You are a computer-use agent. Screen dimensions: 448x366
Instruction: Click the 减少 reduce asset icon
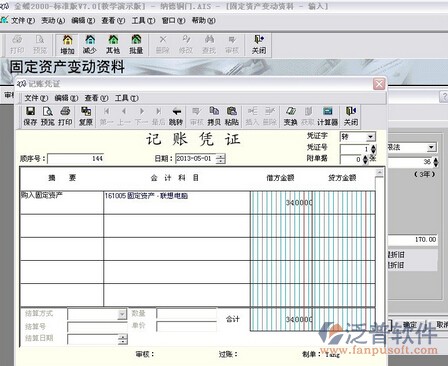click(x=90, y=45)
